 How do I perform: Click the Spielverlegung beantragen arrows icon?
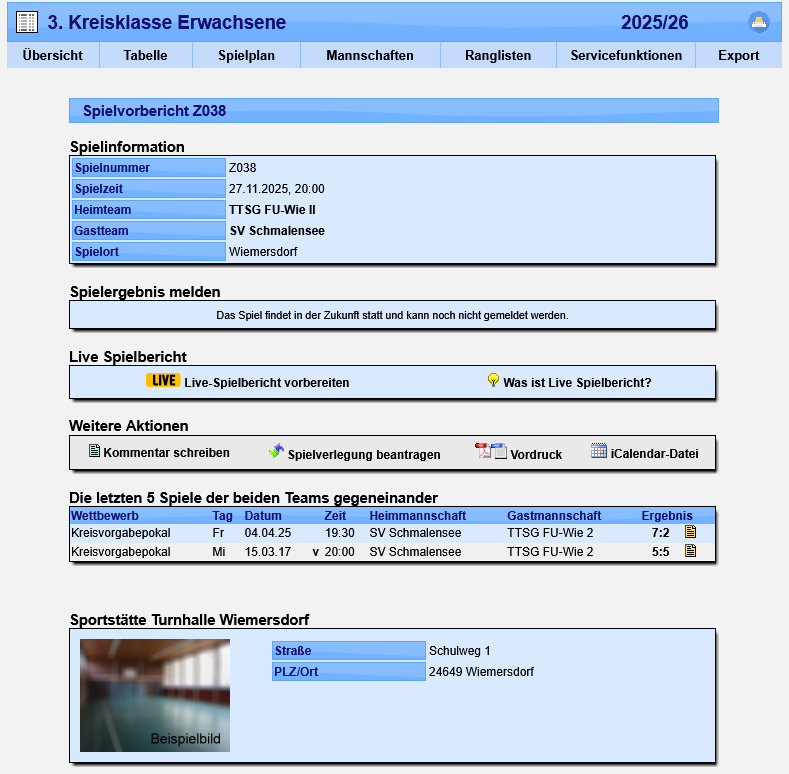pyautogui.click(x=276, y=452)
